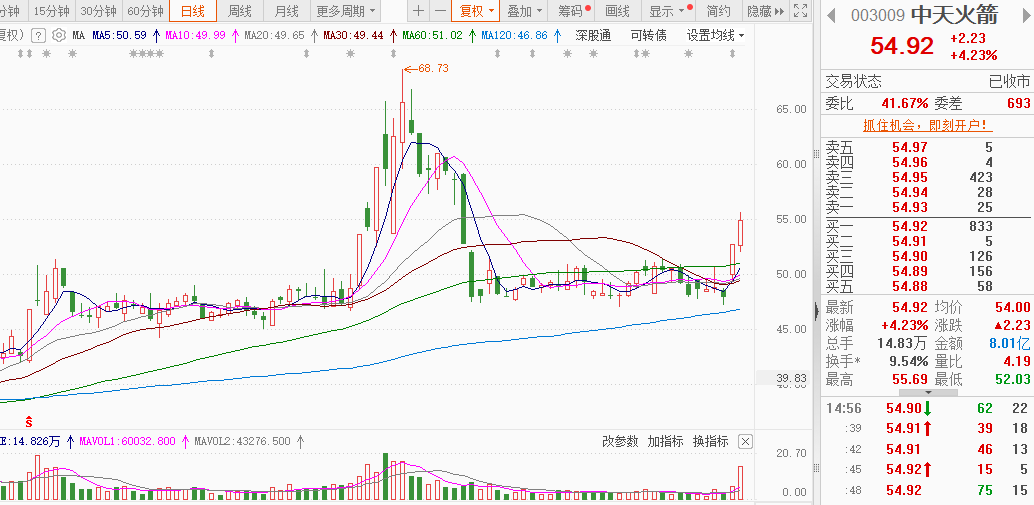This screenshot has height=505, width=1034.
Task: Click the 改参数 button
Action: point(620,442)
